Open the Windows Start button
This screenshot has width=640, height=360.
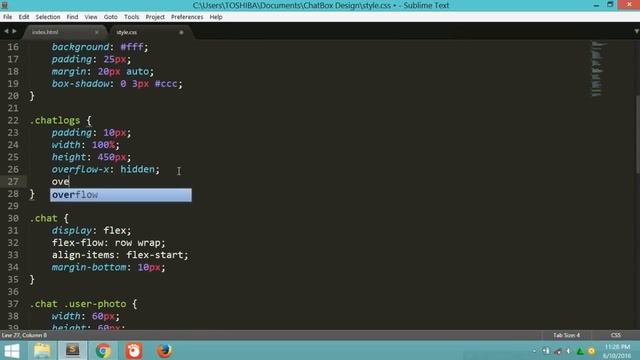12,351
